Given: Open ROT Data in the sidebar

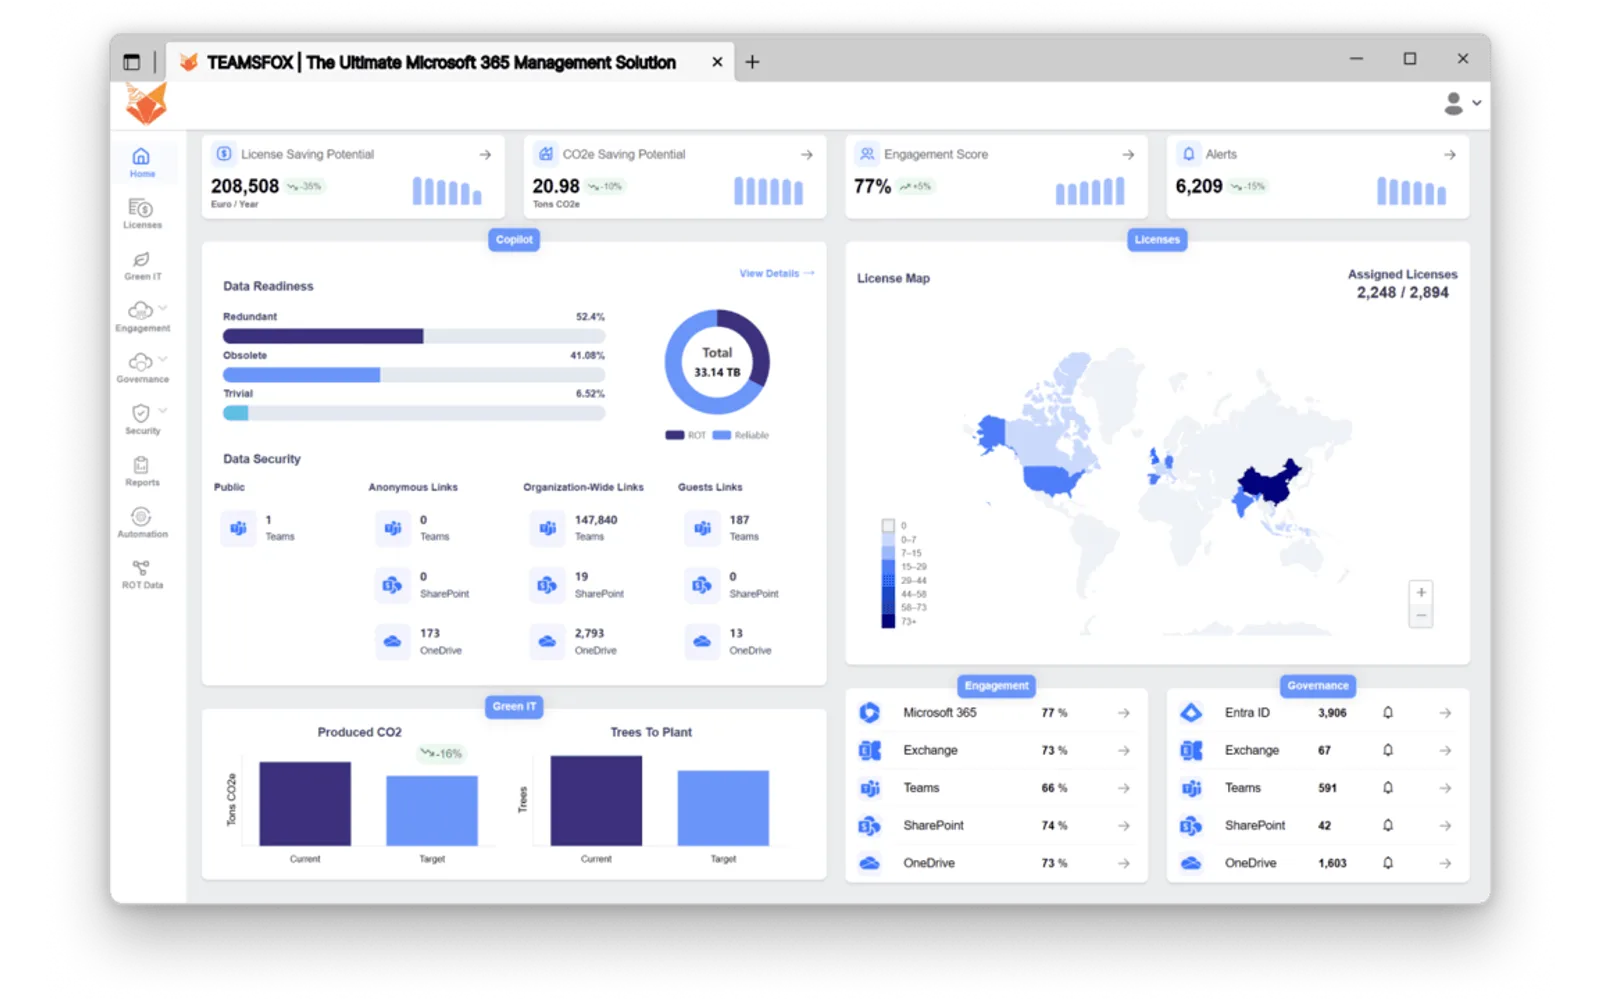Looking at the screenshot, I should tap(142, 574).
